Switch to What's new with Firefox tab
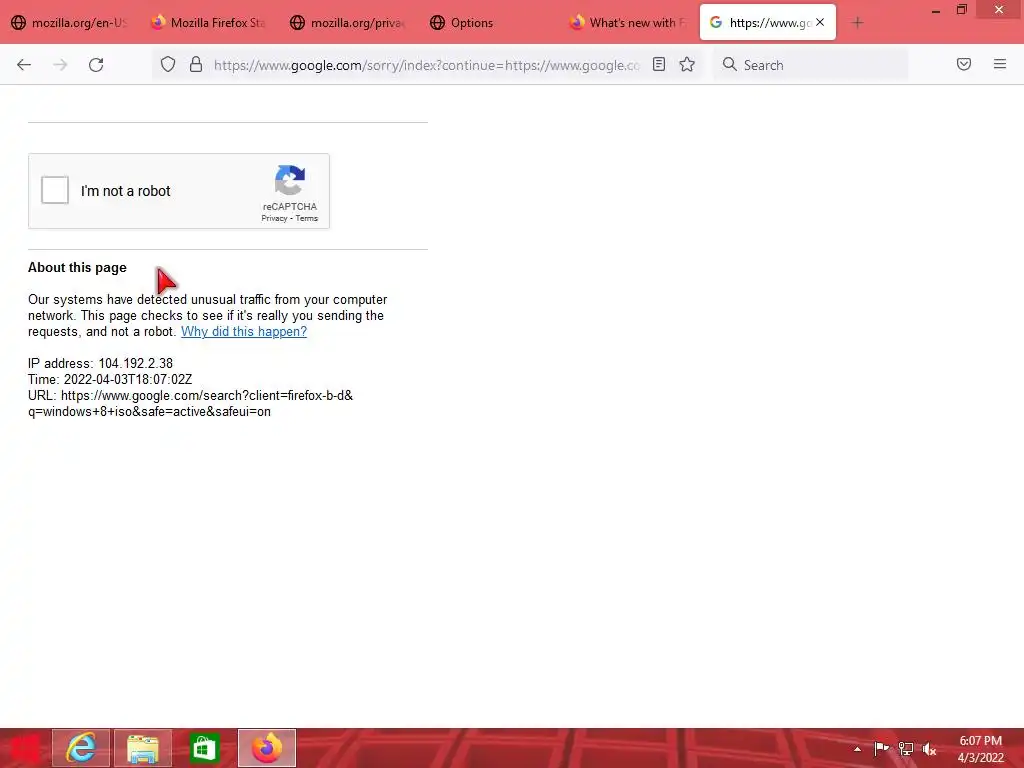 pyautogui.click(x=627, y=23)
